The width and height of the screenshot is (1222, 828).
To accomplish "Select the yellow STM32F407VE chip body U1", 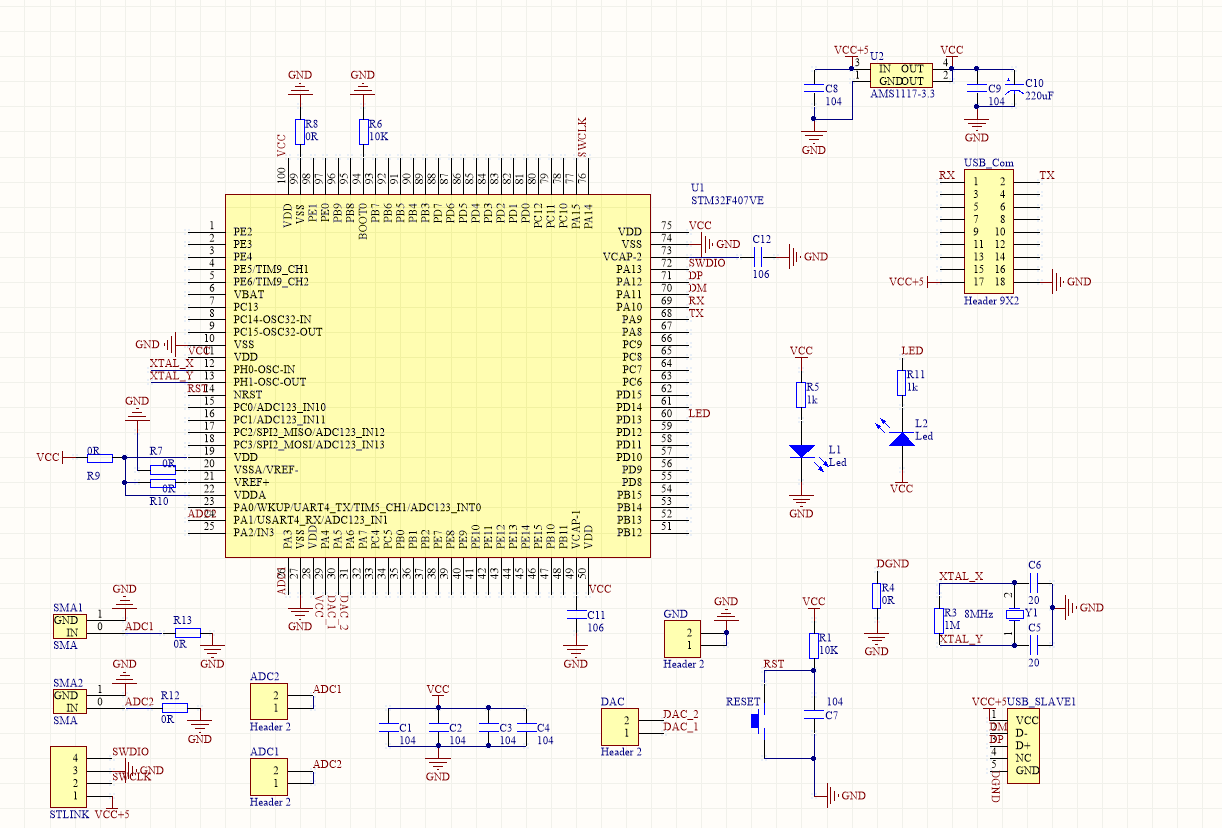I will [x=437, y=376].
